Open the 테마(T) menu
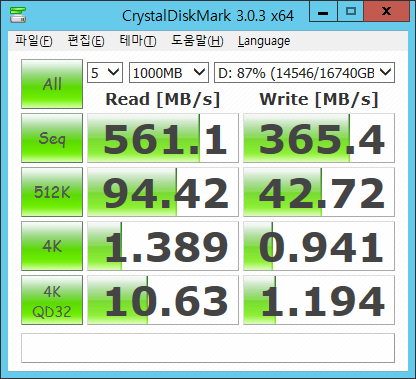The height and width of the screenshot is (379, 416). pyautogui.click(x=138, y=41)
